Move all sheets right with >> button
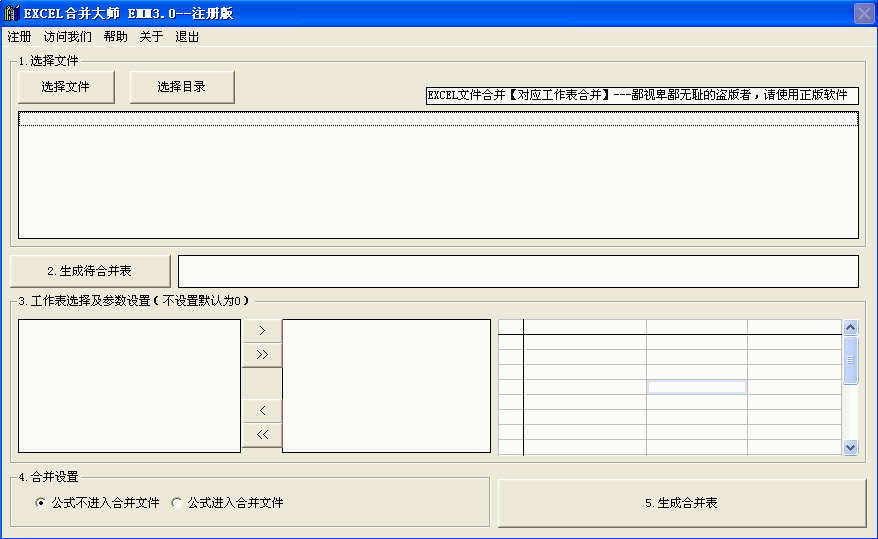 [262, 355]
